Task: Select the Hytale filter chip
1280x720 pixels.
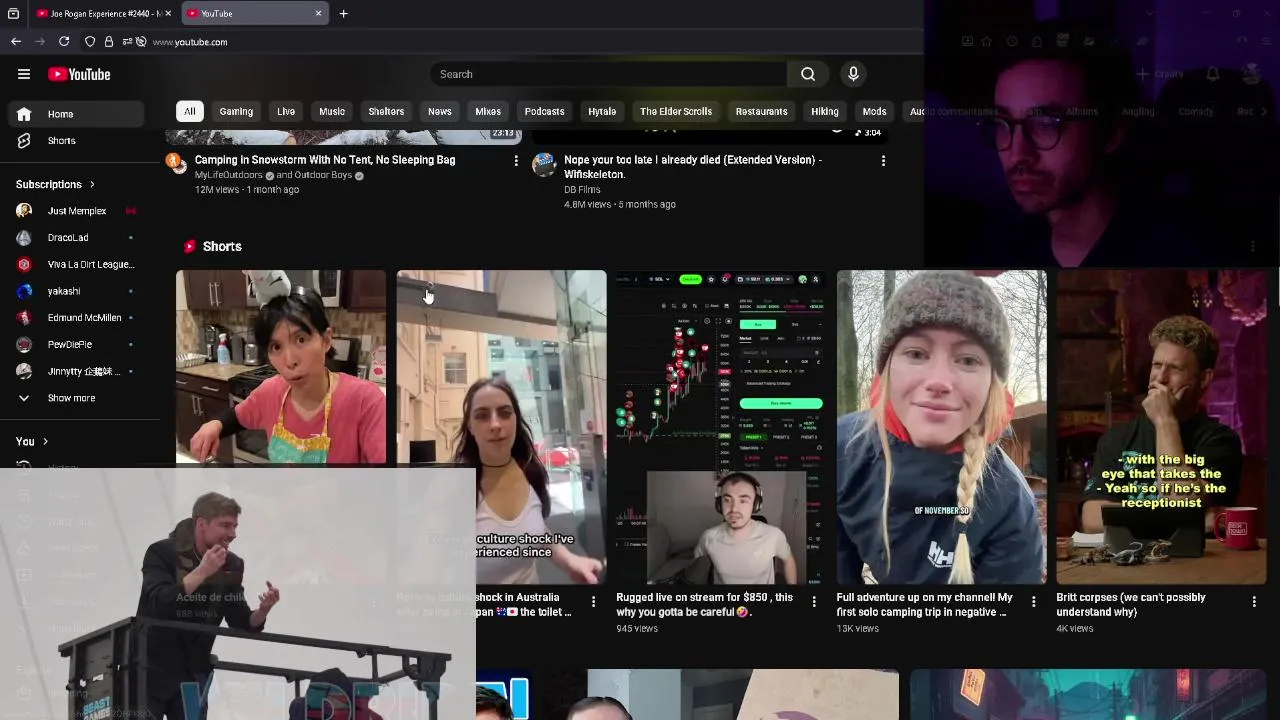Action: pos(602,111)
